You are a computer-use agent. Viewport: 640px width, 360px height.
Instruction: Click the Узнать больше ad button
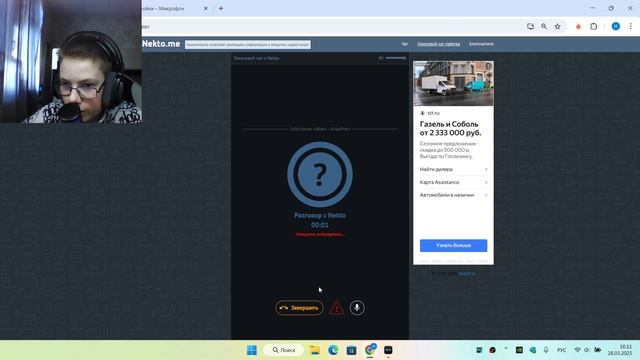point(453,245)
